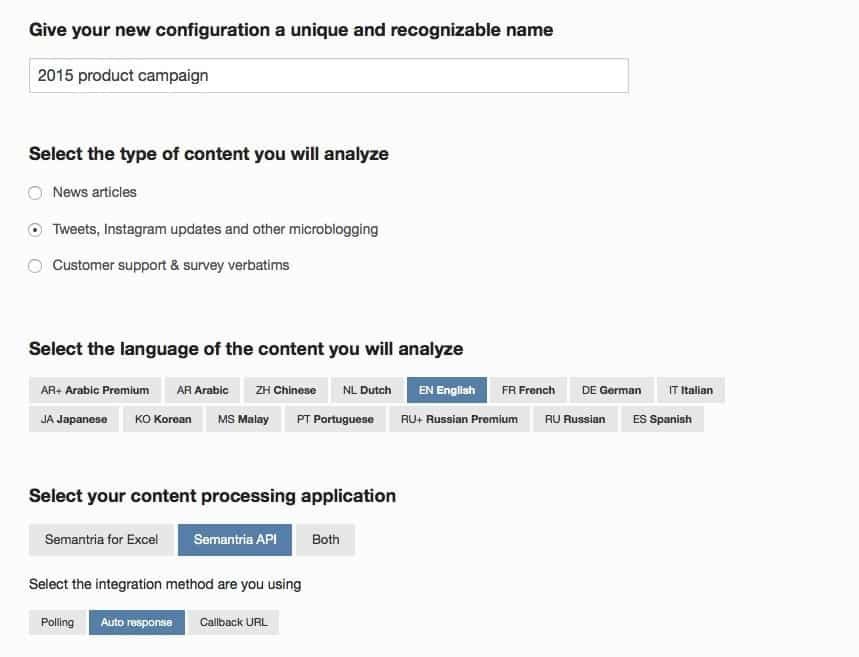
Task: Toggle the EN English language button
Action: (x=447, y=390)
